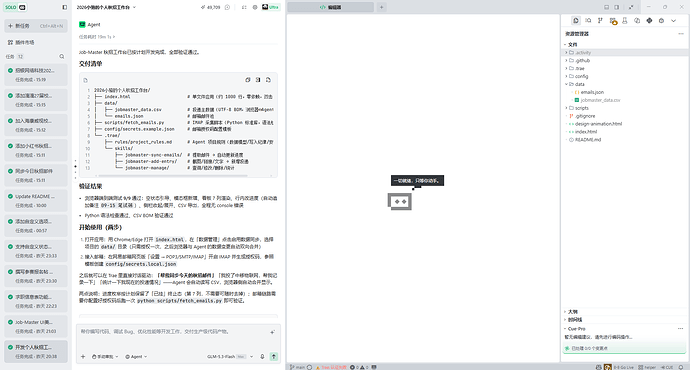
Task: Open the Search panel icon
Action: click(588, 21)
